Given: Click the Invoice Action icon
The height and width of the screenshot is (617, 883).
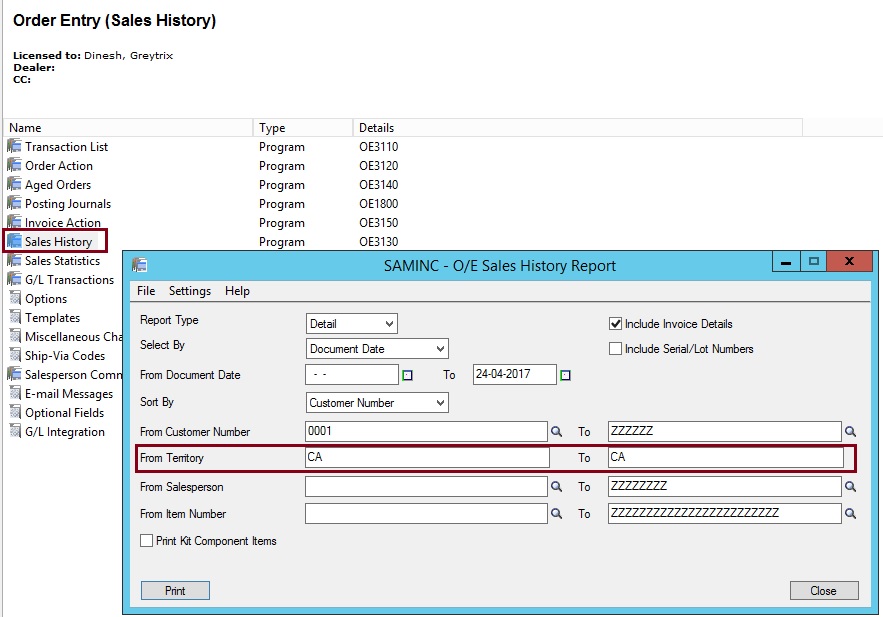Looking at the screenshot, I should 14,222.
